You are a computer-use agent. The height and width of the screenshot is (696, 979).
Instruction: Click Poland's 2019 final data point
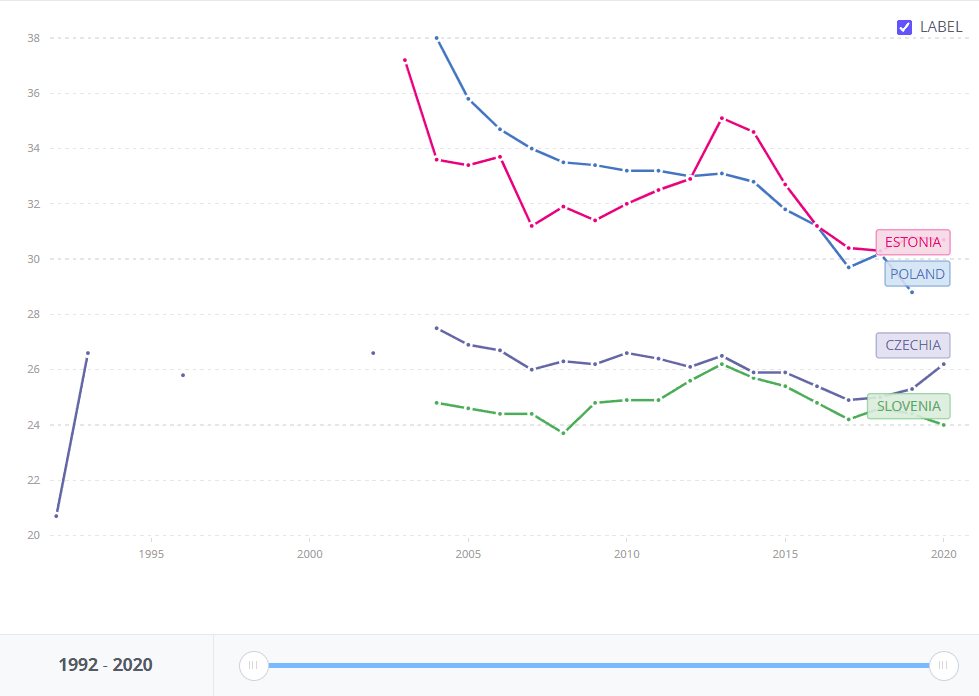tap(912, 292)
